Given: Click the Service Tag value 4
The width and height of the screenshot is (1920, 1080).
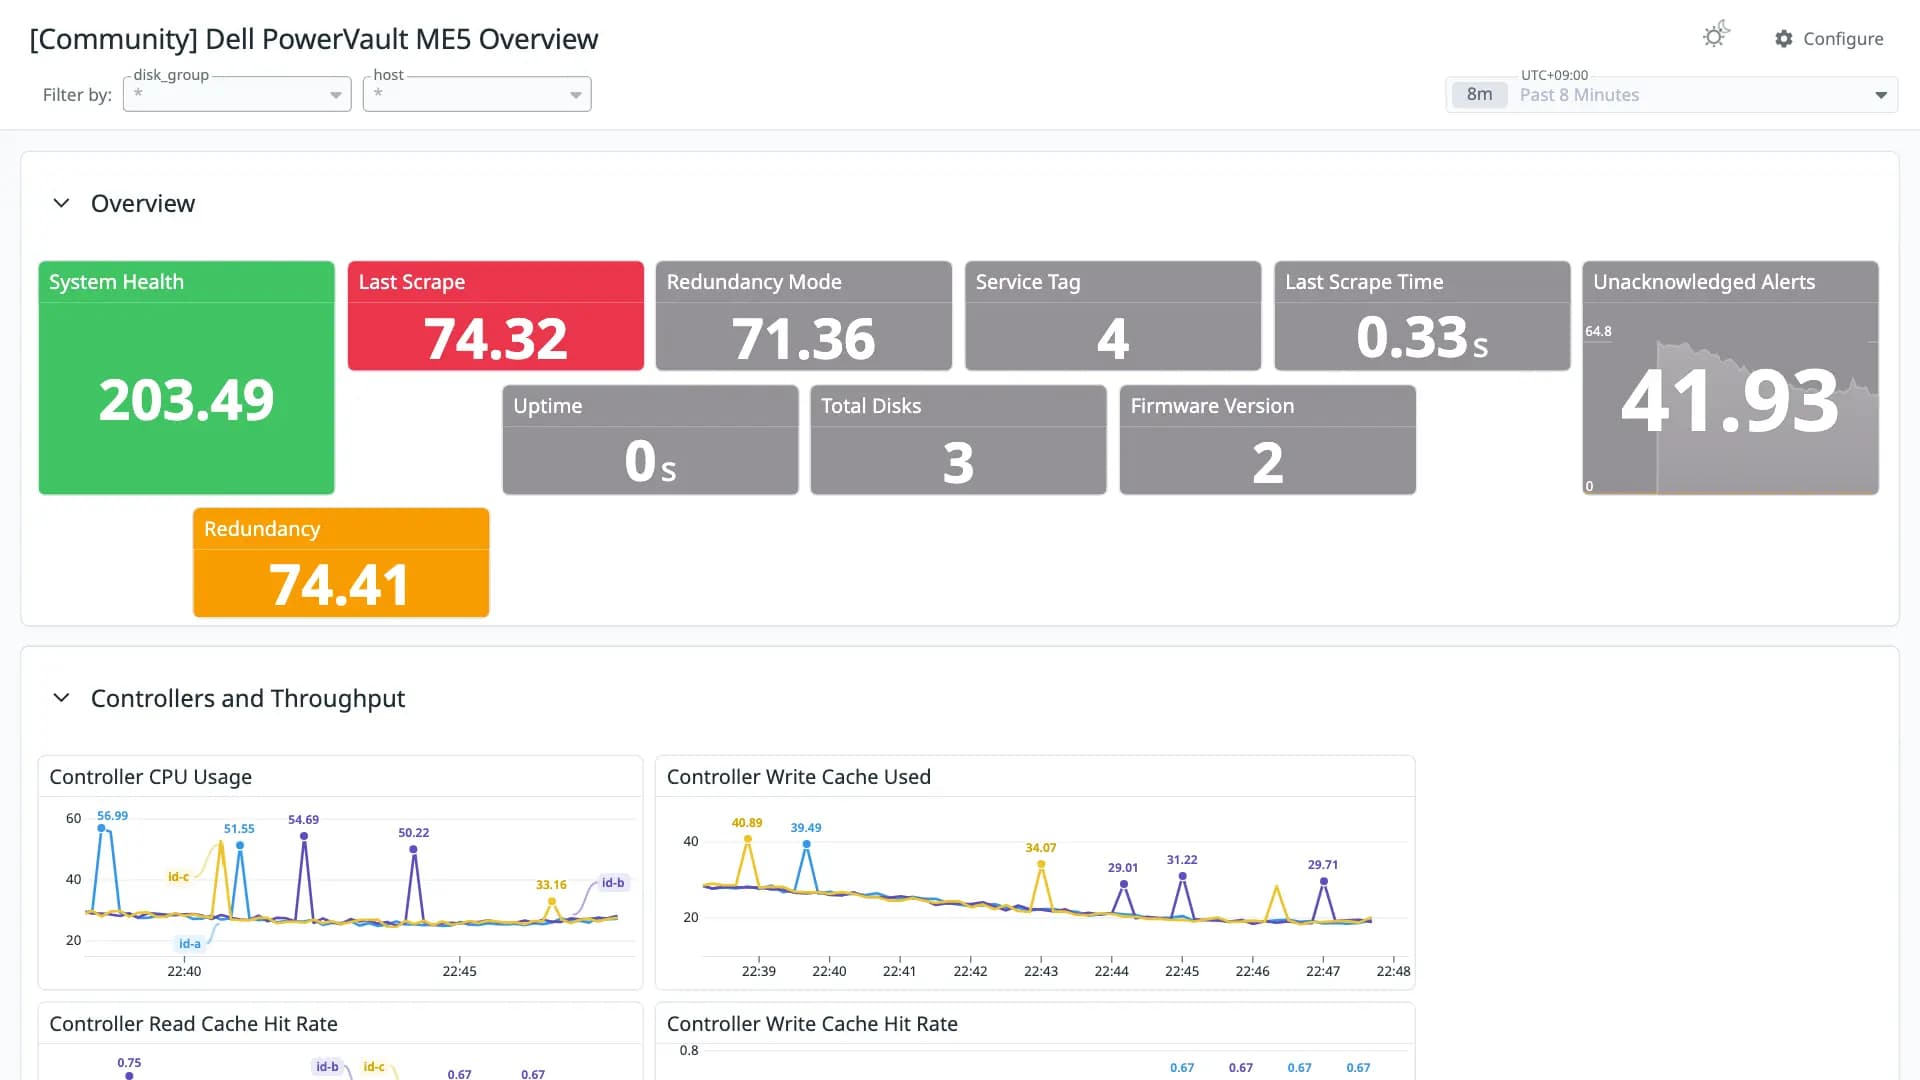Looking at the screenshot, I should pyautogui.click(x=1113, y=338).
